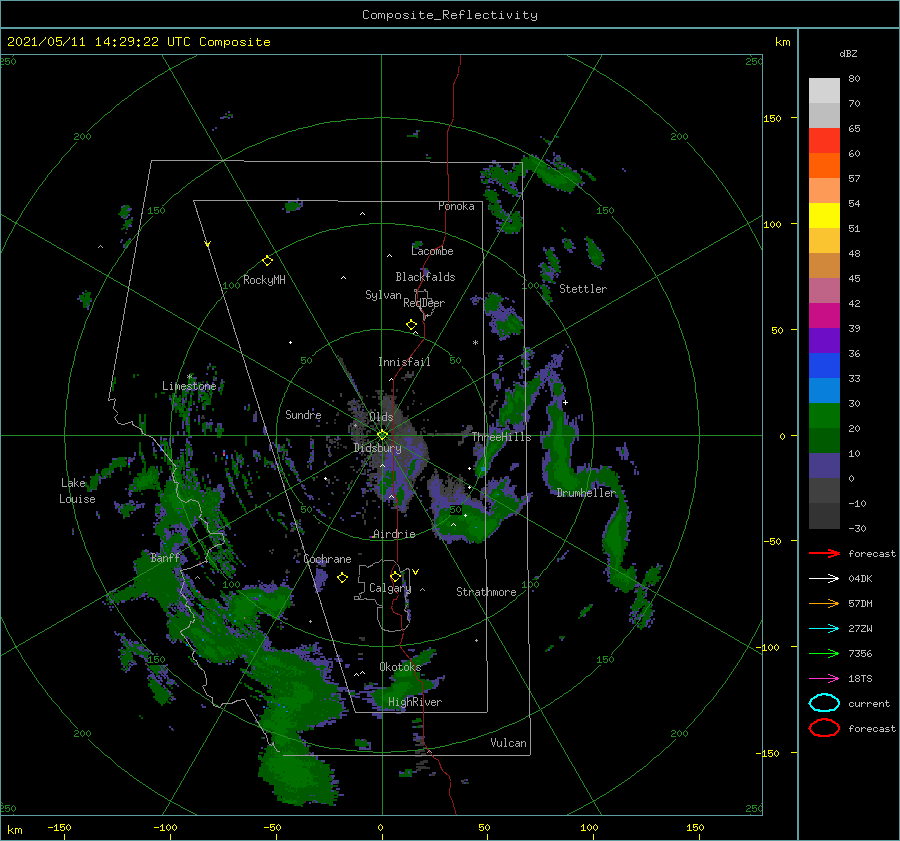Select the dark orange 57-60 dBZ swatch
900x841 pixels.
click(x=824, y=166)
